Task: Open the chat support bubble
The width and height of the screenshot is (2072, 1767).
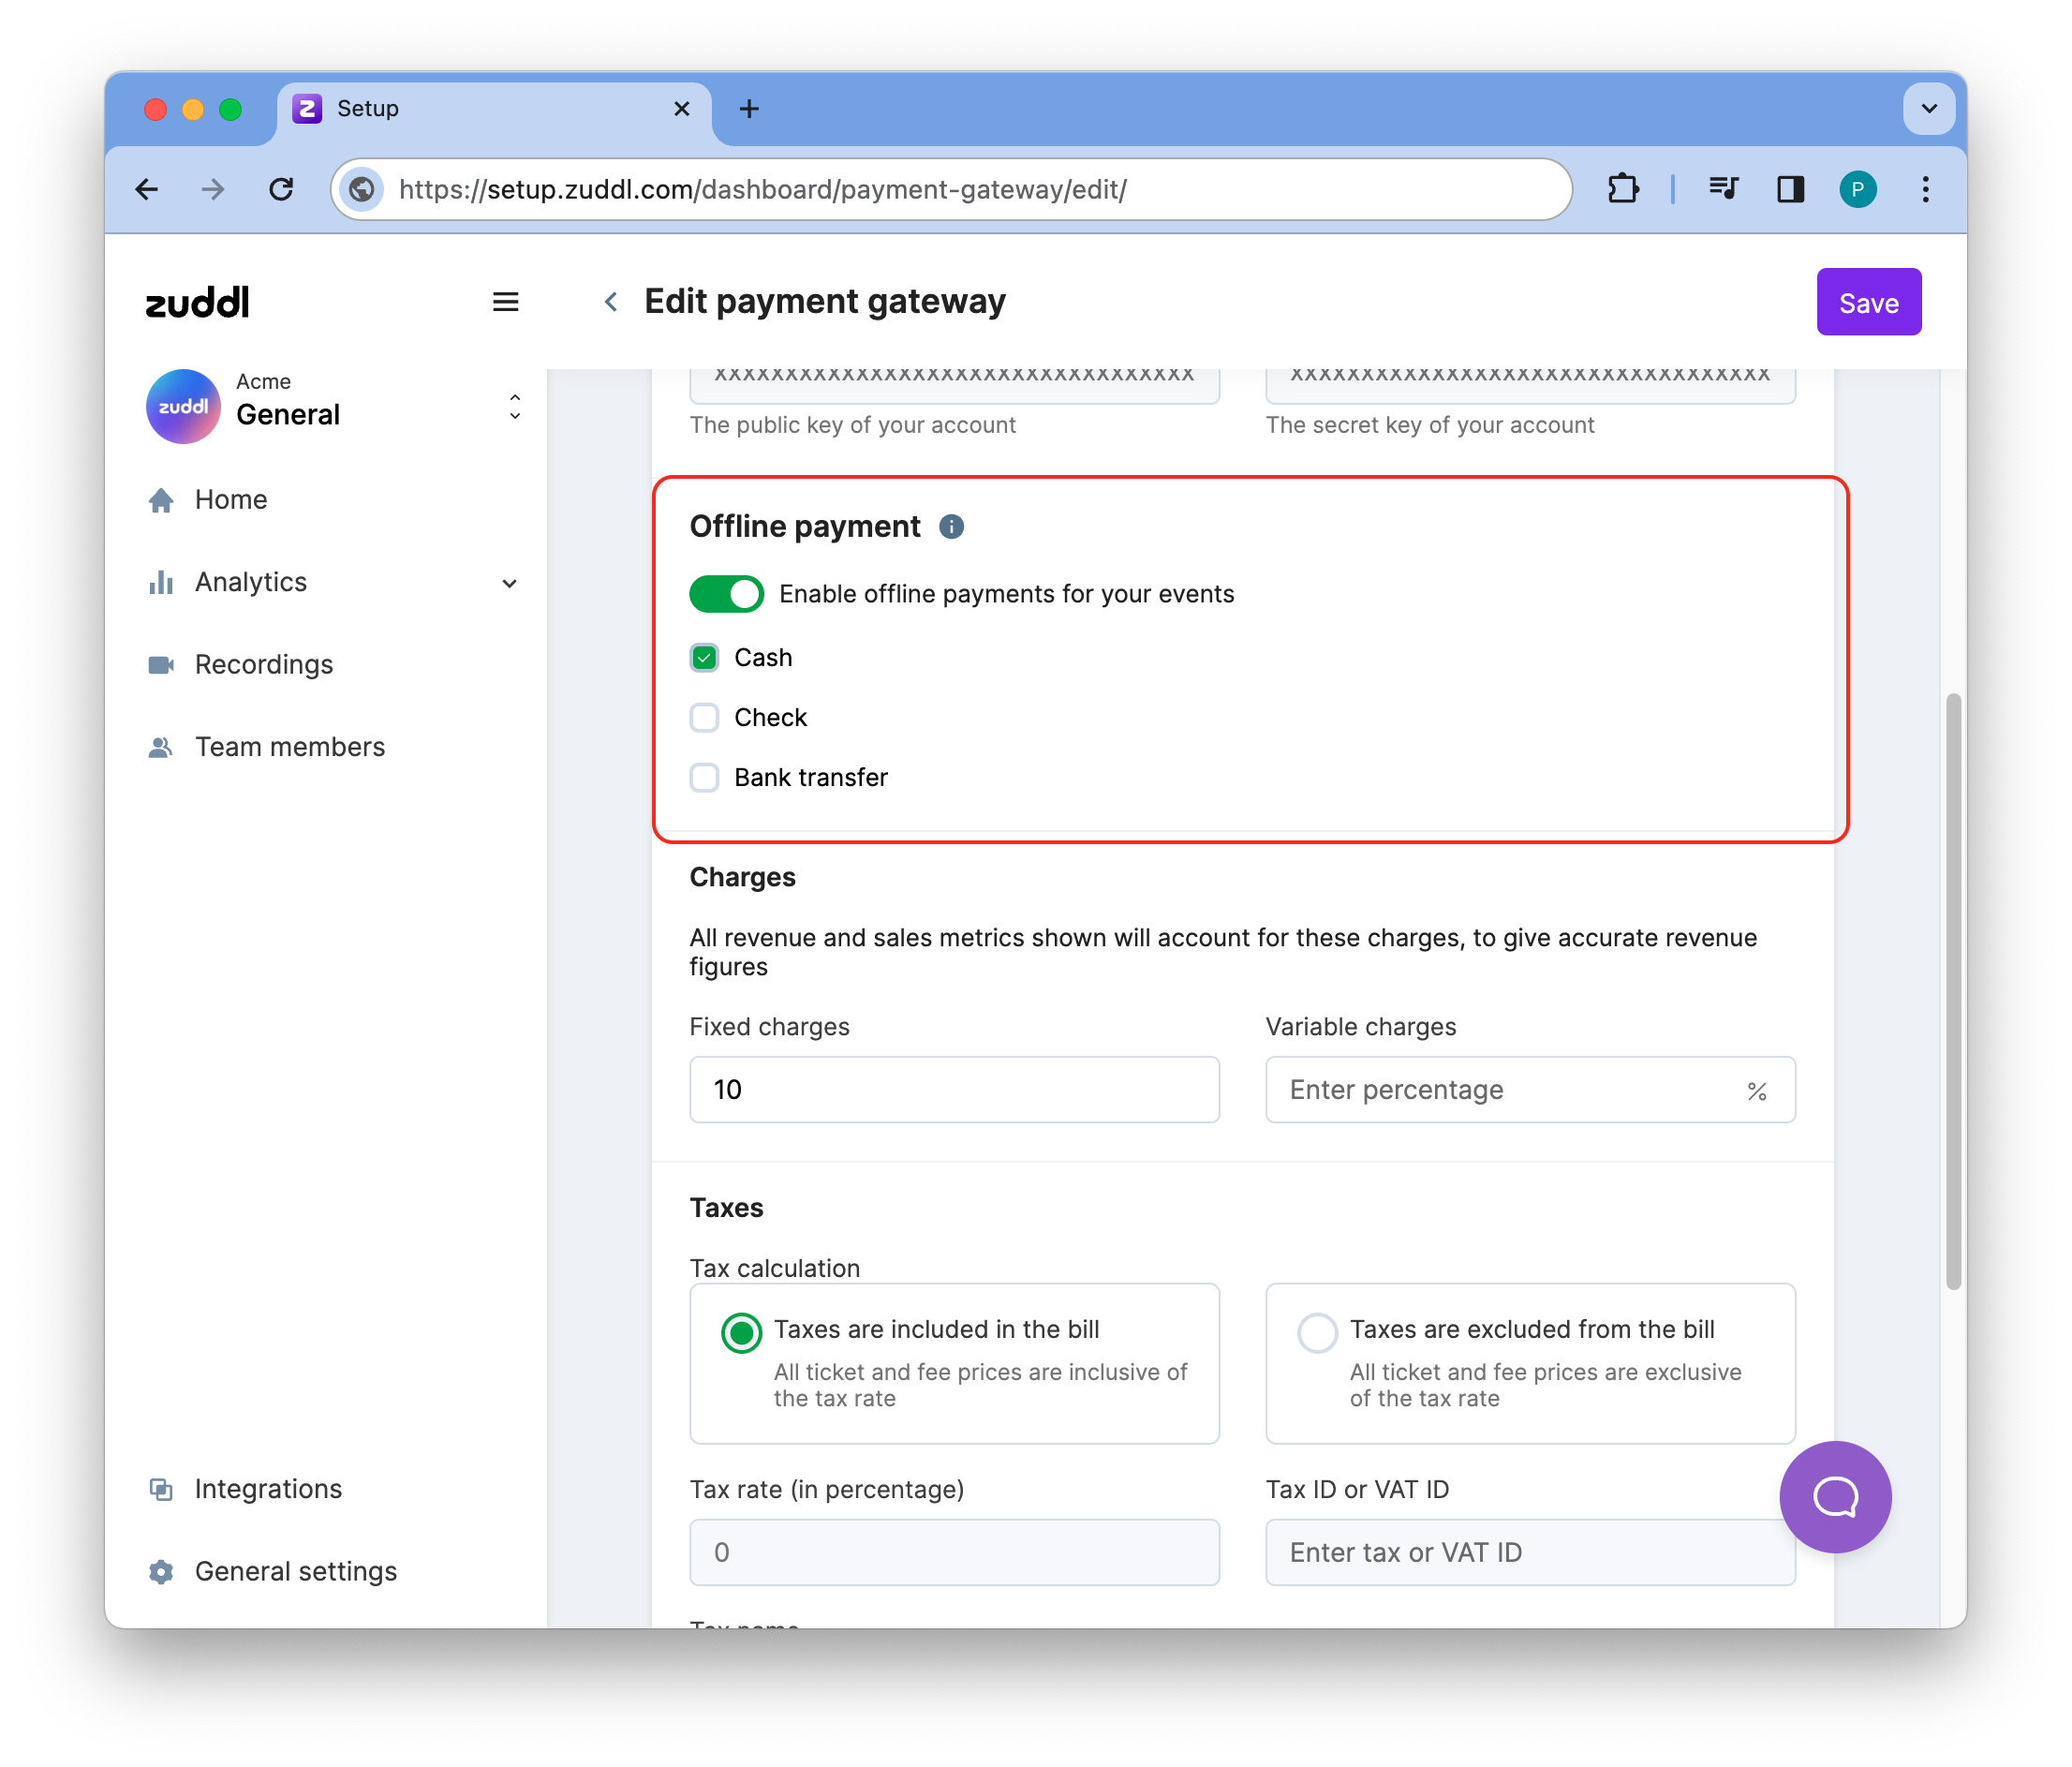Action: pos(1834,1496)
